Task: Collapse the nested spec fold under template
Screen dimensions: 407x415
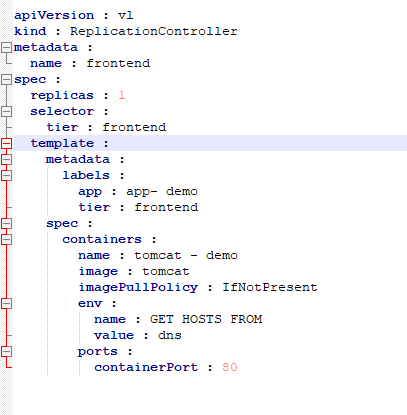Action: click(x=6, y=223)
